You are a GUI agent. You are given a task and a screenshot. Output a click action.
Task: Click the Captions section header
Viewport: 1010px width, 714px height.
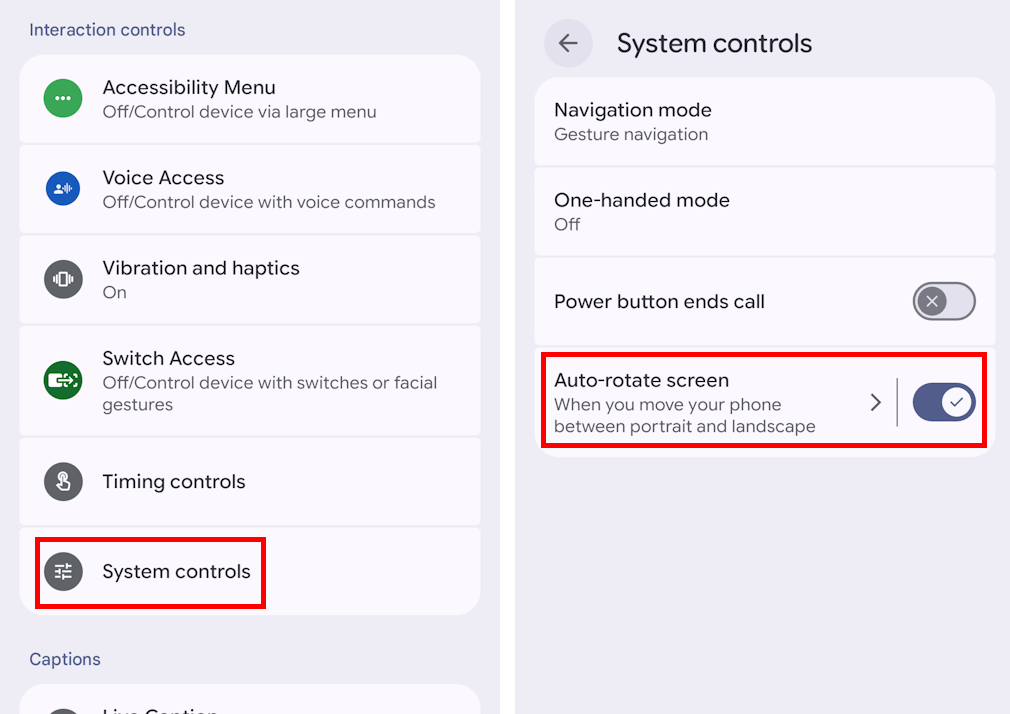tap(65, 659)
